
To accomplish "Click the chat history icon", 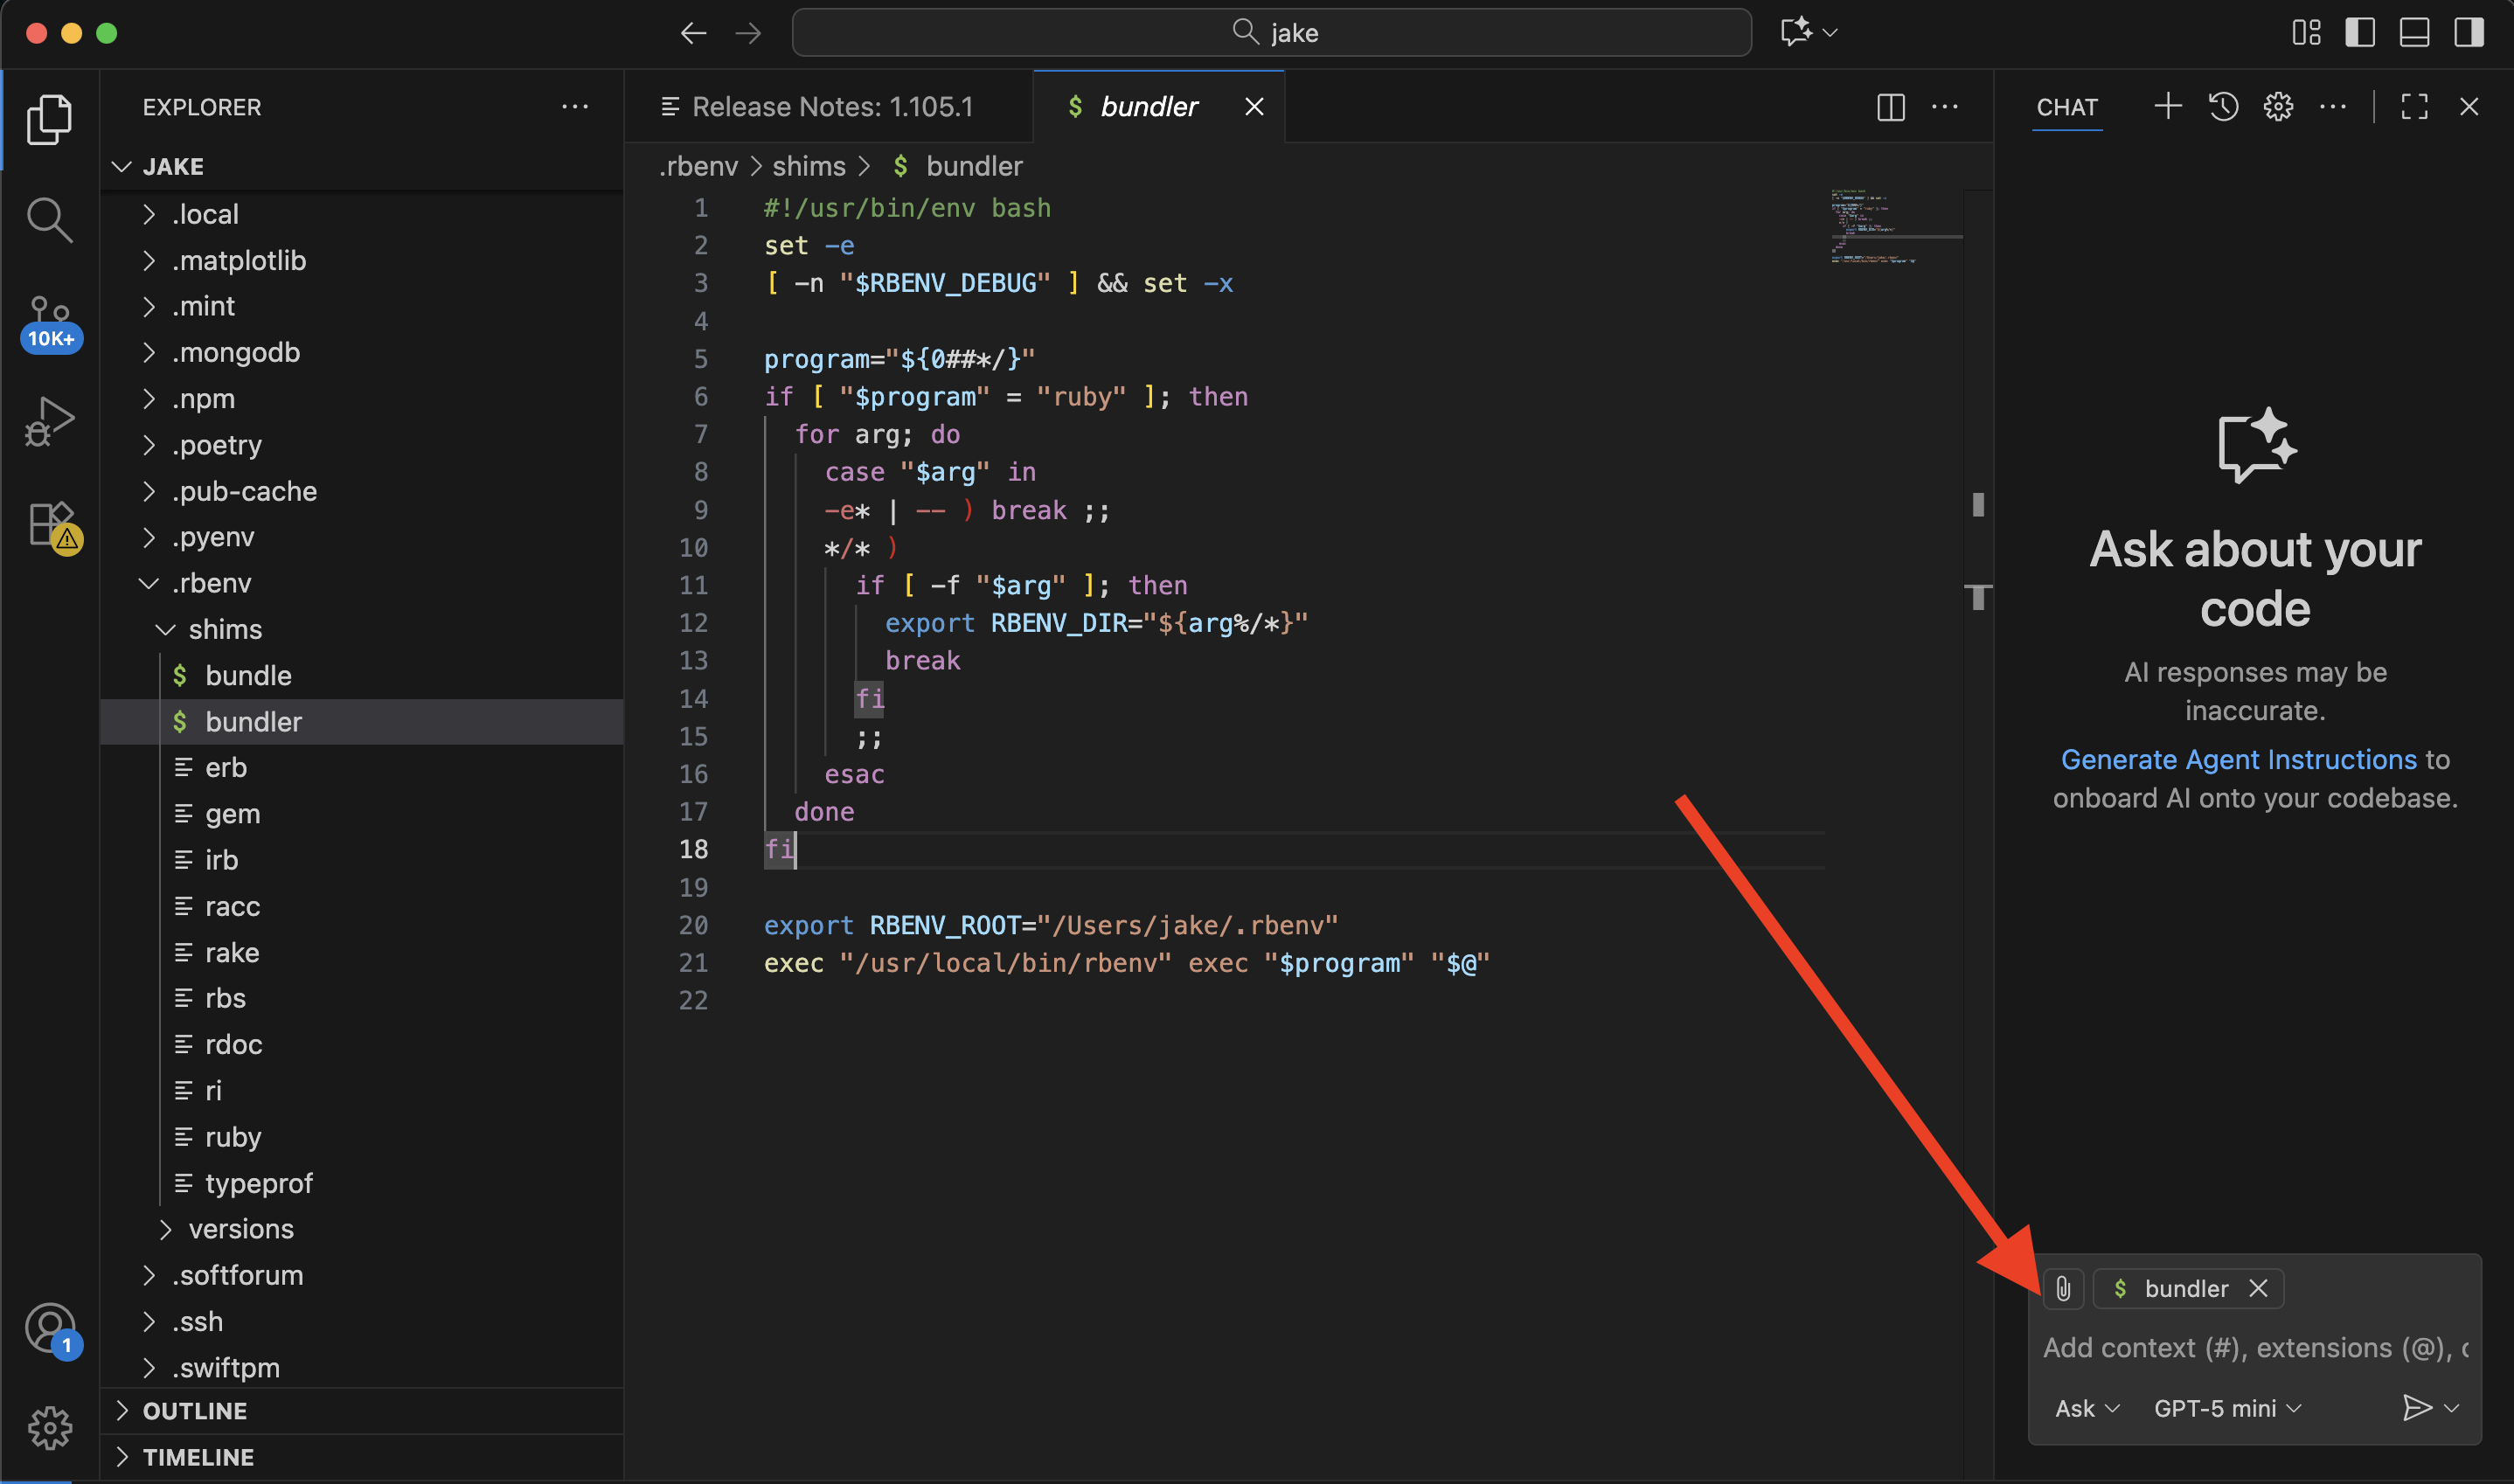I will [2223, 106].
